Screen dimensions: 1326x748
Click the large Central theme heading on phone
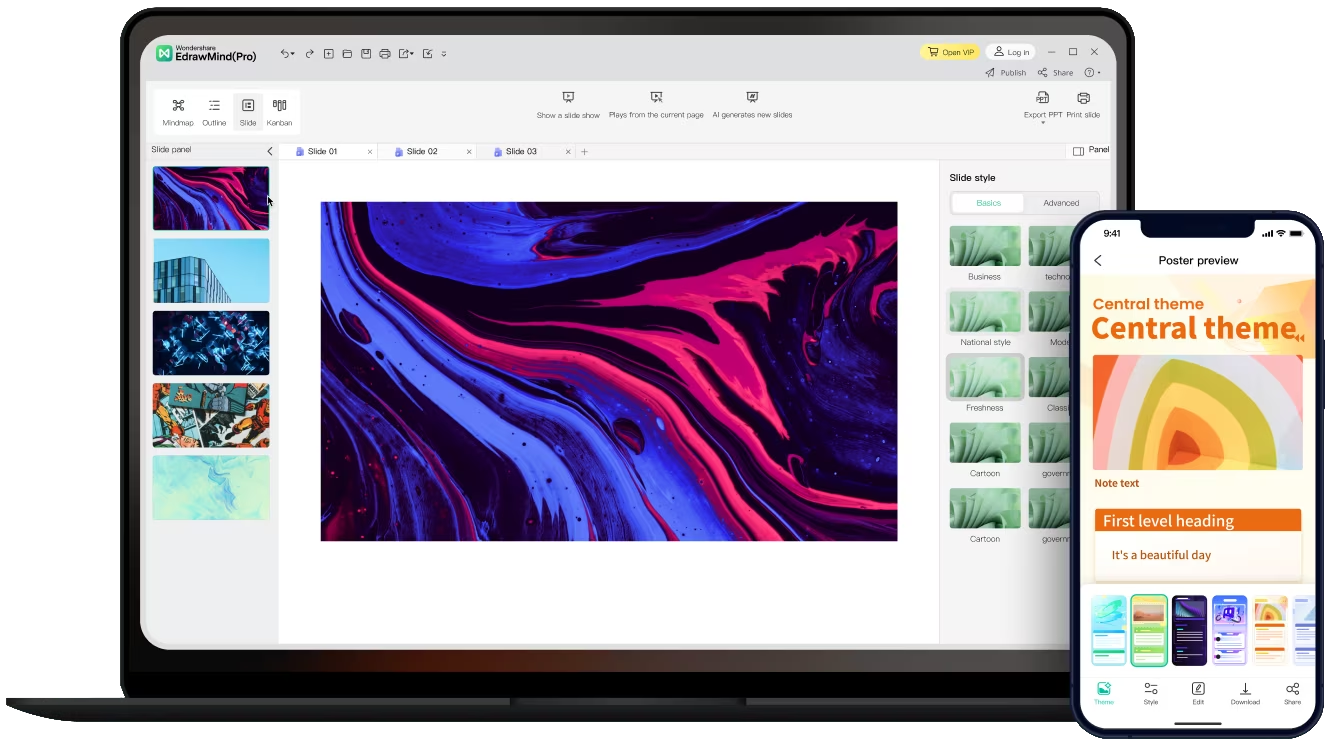[1194, 329]
